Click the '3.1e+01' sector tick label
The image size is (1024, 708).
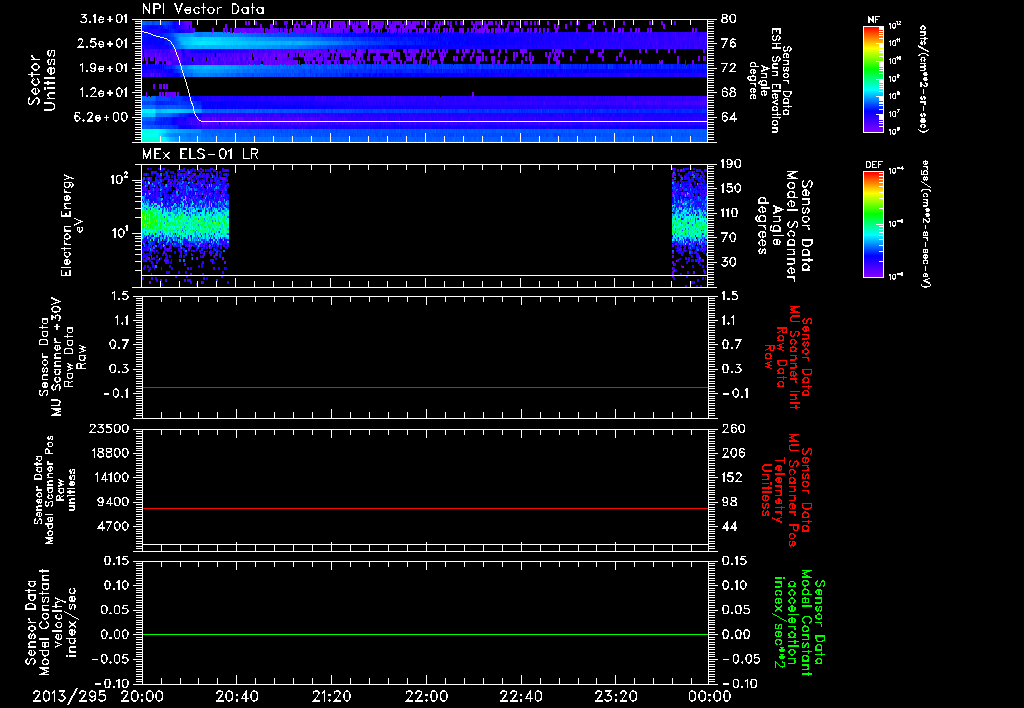(104, 18)
